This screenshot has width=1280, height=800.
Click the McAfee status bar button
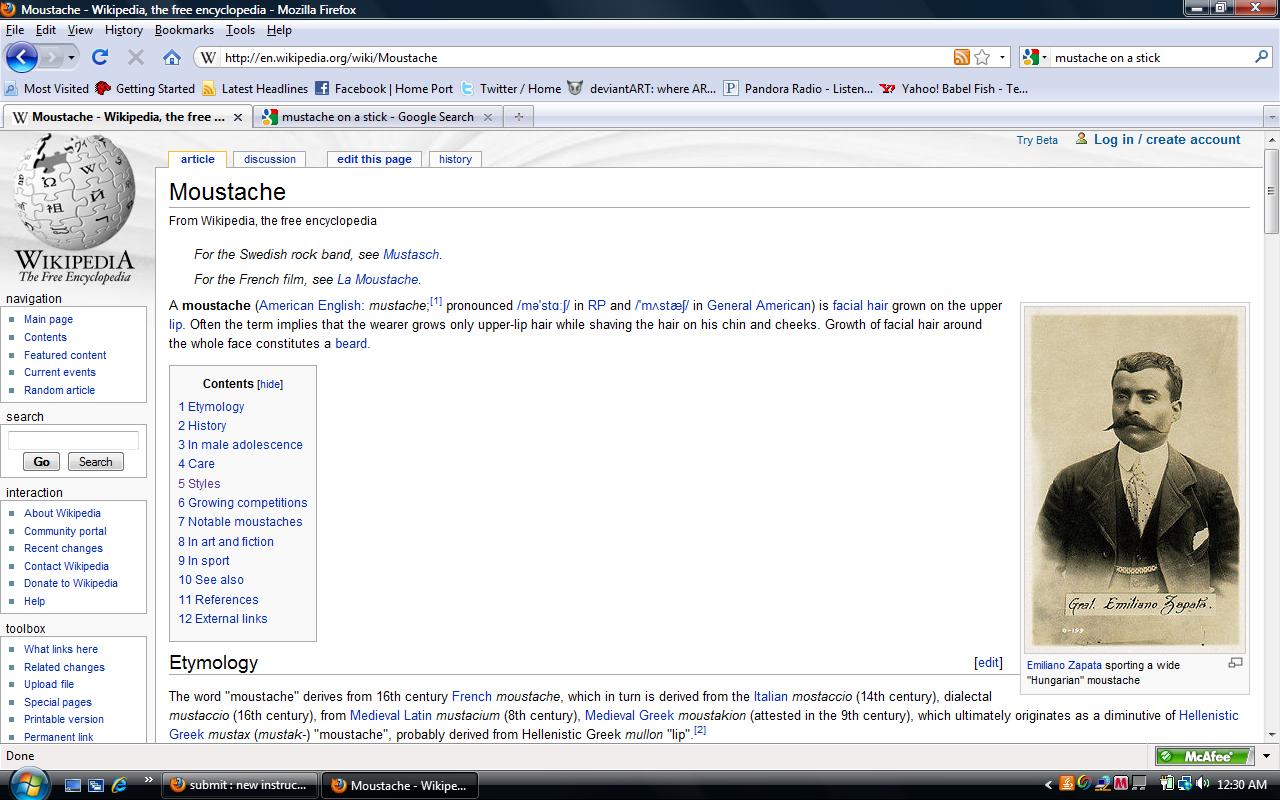tap(1204, 756)
